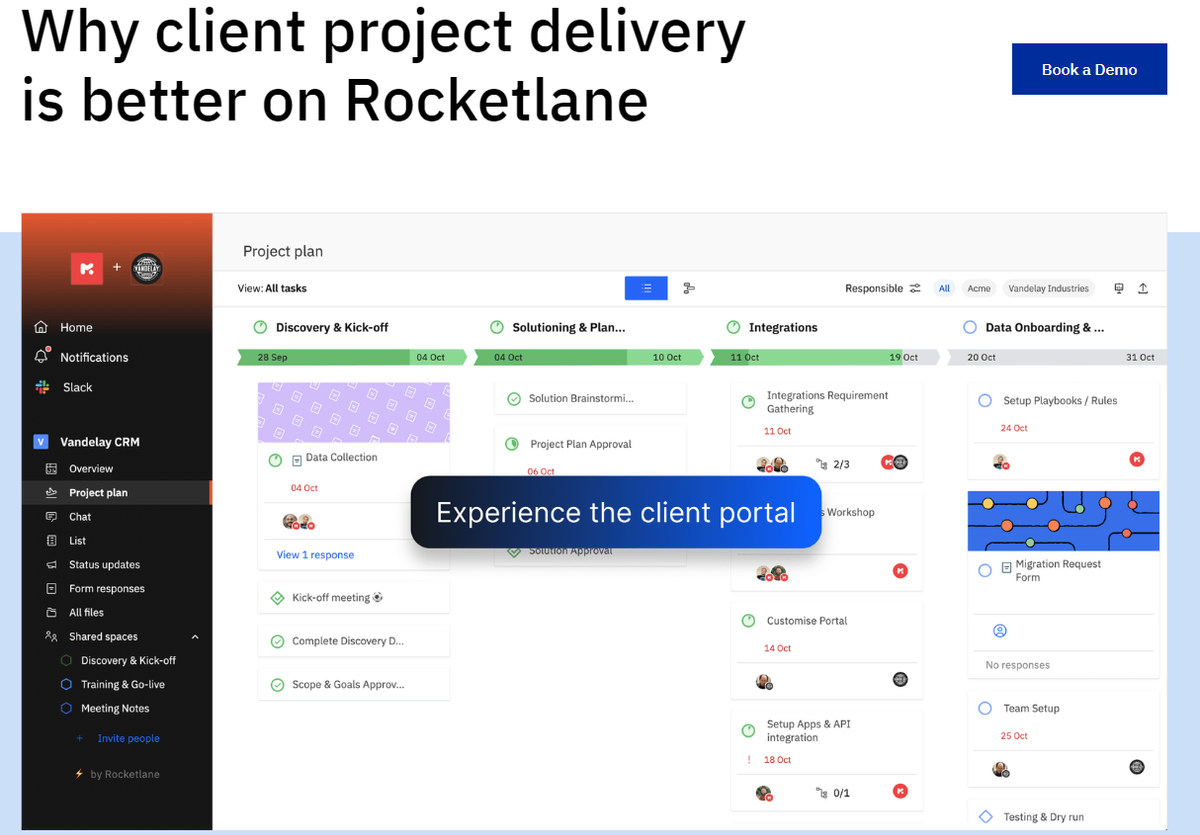Select the Vandelay Industries filter chip
The height and width of the screenshot is (835, 1200).
point(1048,288)
